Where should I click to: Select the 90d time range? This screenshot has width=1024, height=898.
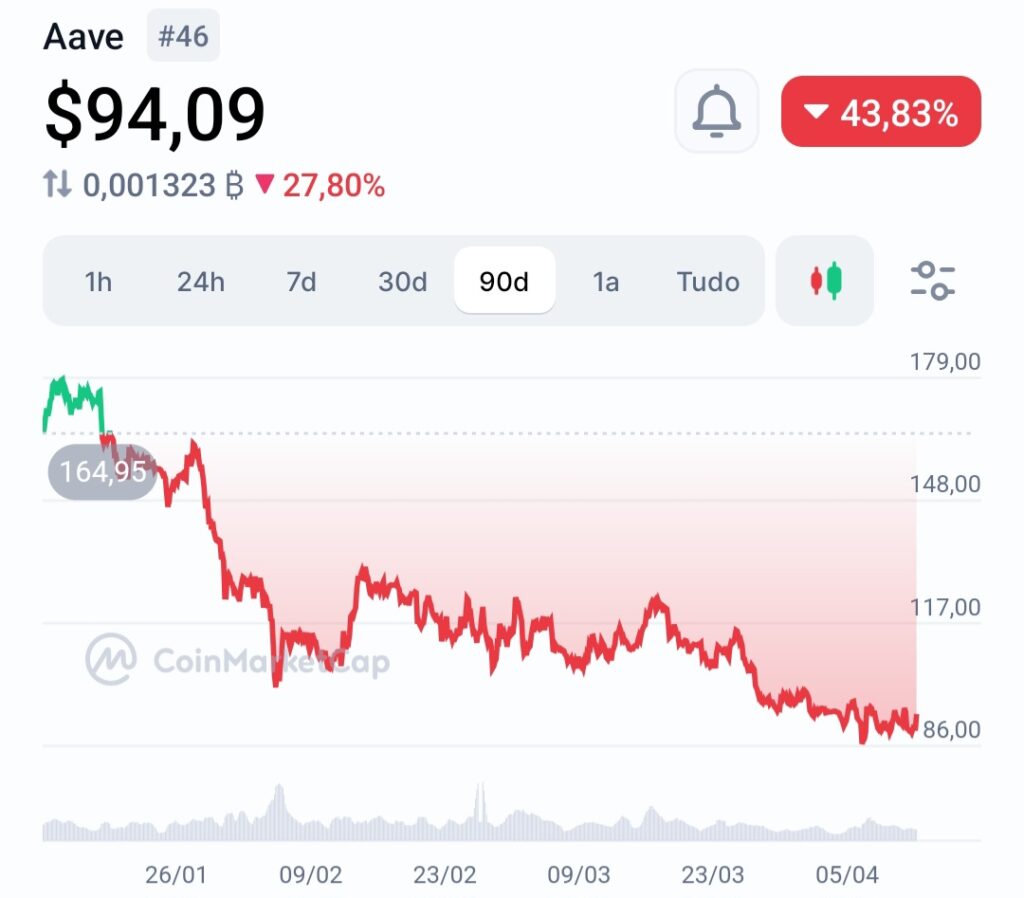pos(504,282)
